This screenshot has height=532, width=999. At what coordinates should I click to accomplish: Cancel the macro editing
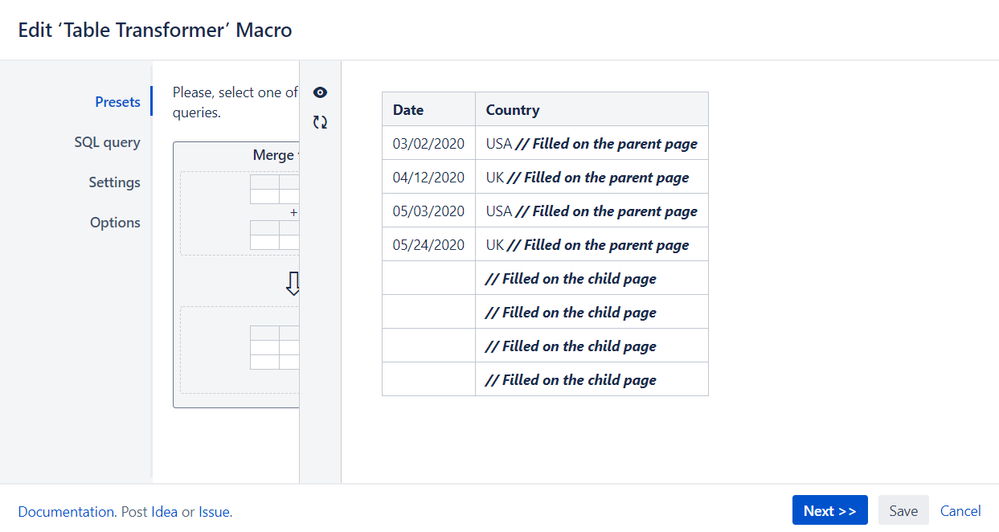[x=960, y=510]
